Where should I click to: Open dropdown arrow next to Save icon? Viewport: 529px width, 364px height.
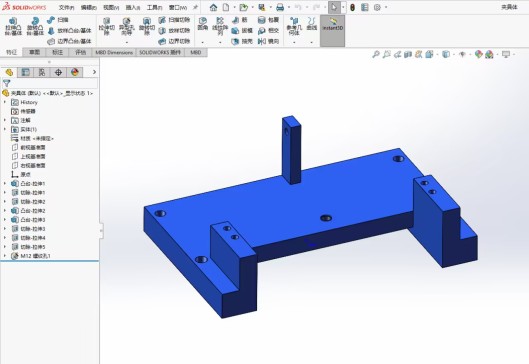271,7
